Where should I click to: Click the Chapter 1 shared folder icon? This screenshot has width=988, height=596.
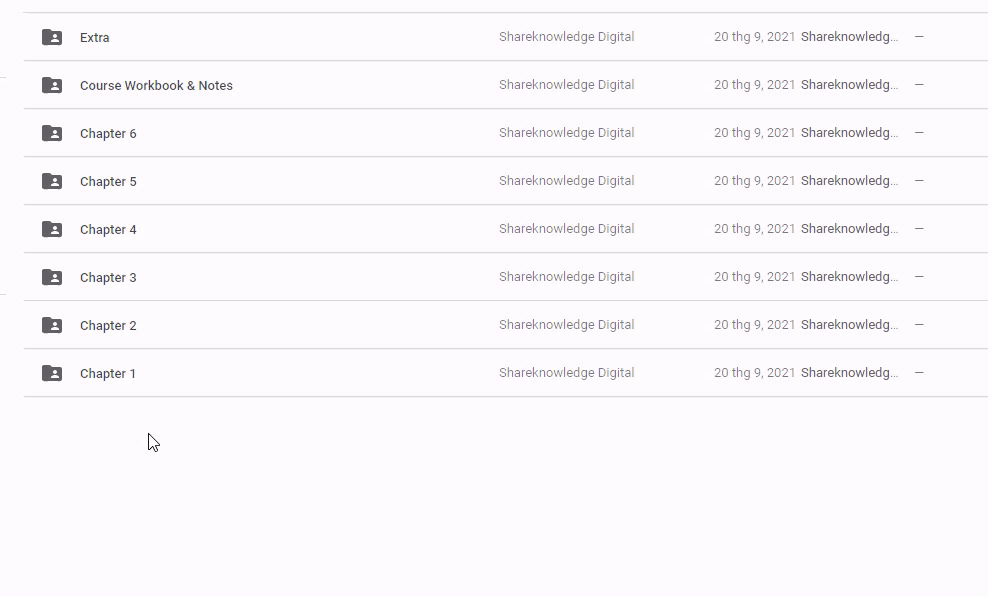pos(52,373)
